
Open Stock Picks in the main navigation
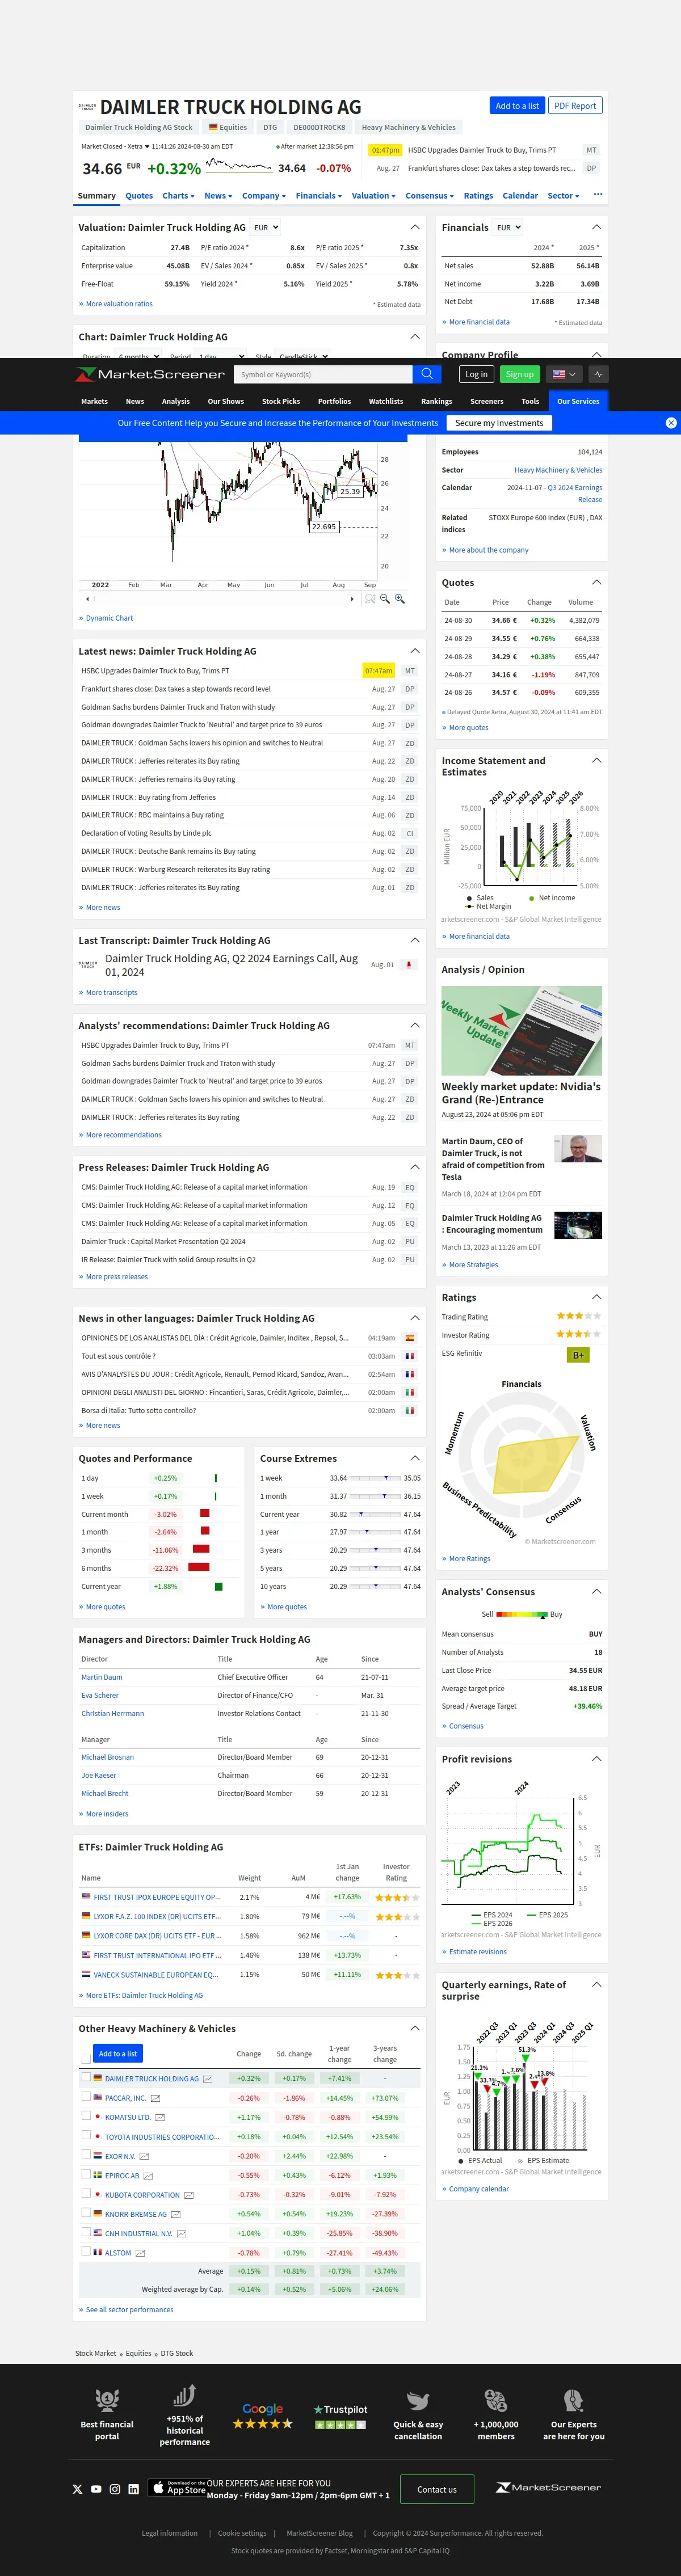(281, 401)
